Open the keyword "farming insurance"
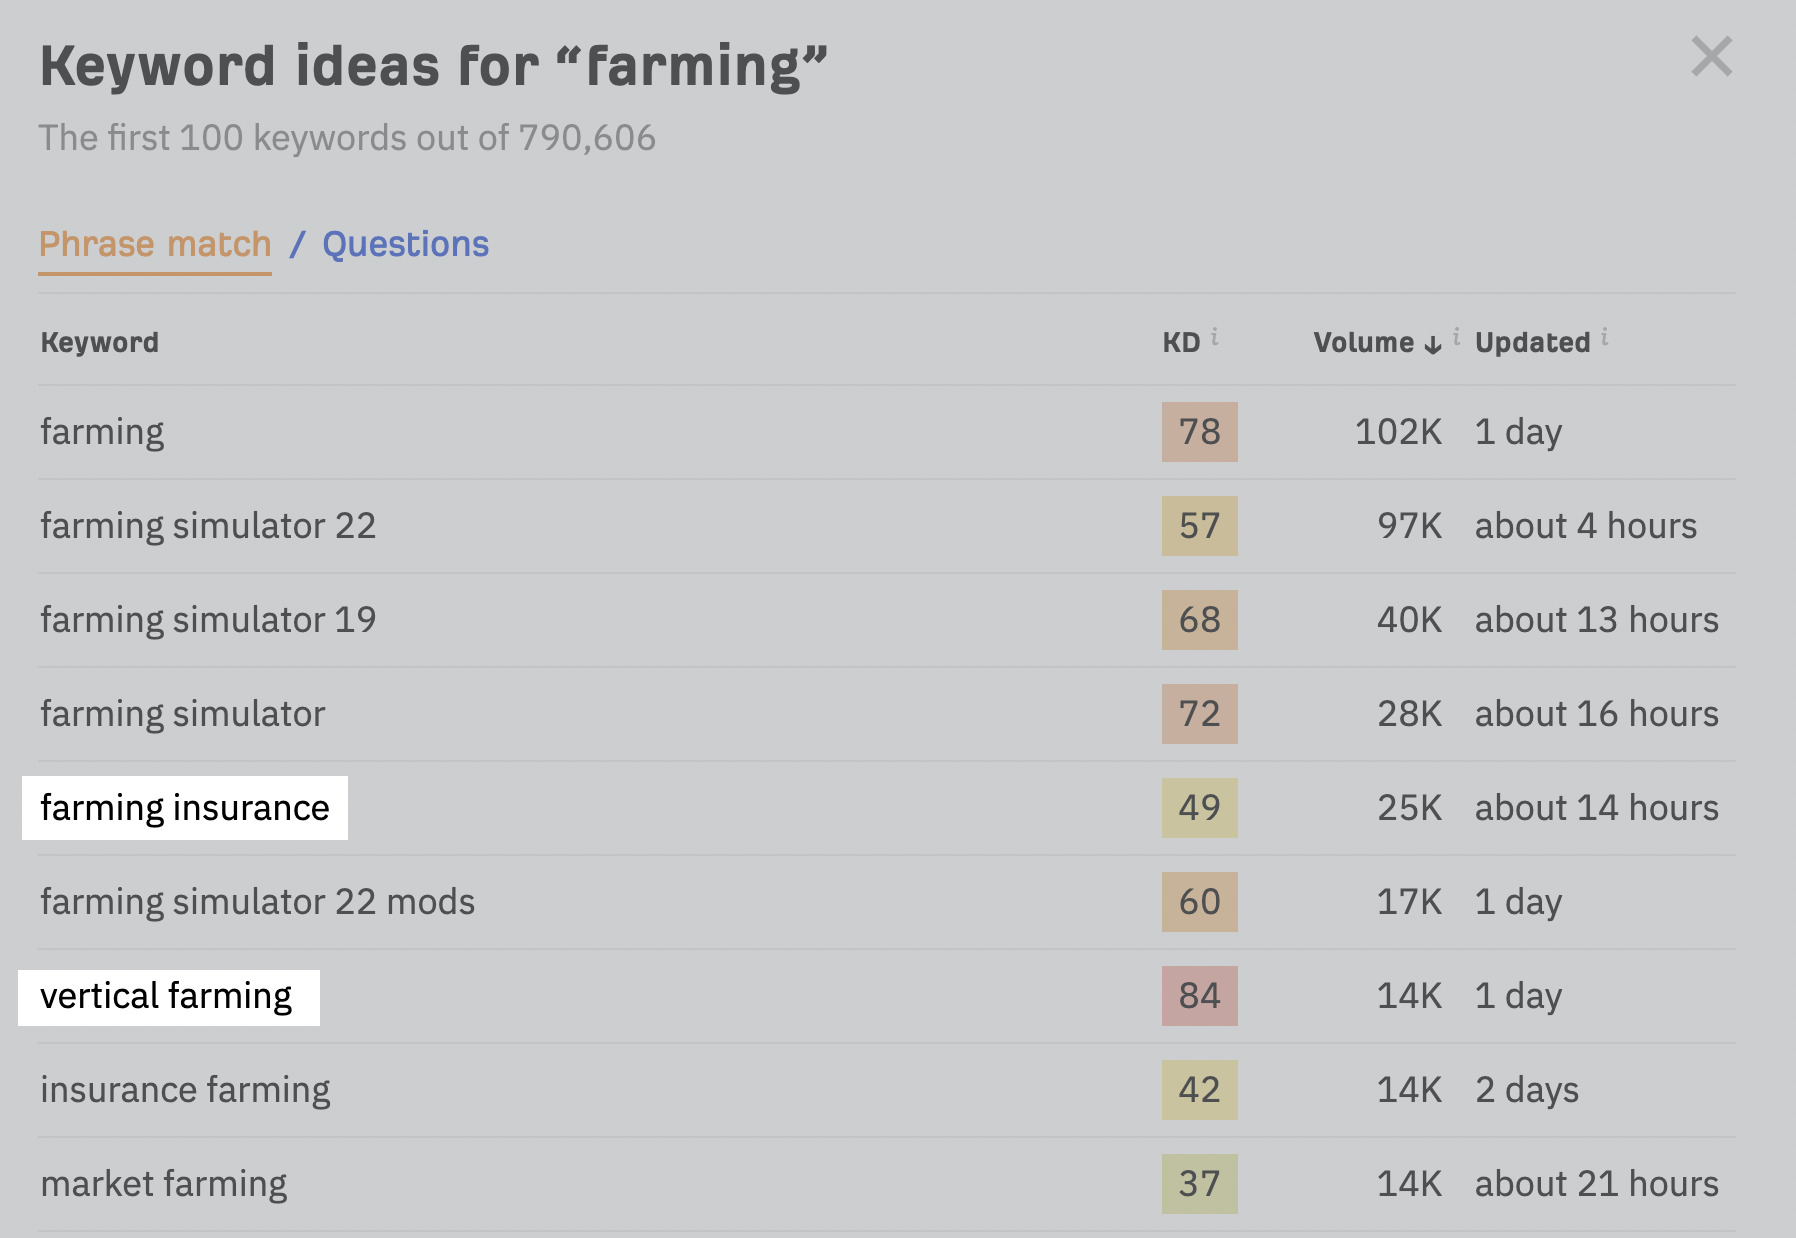The image size is (1796, 1238). 184,807
